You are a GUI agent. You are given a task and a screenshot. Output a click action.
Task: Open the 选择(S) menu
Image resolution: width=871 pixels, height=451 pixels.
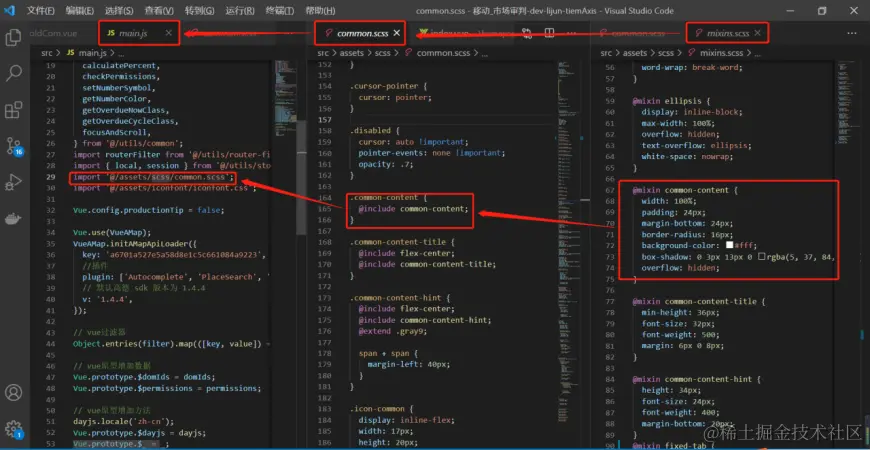119,11
